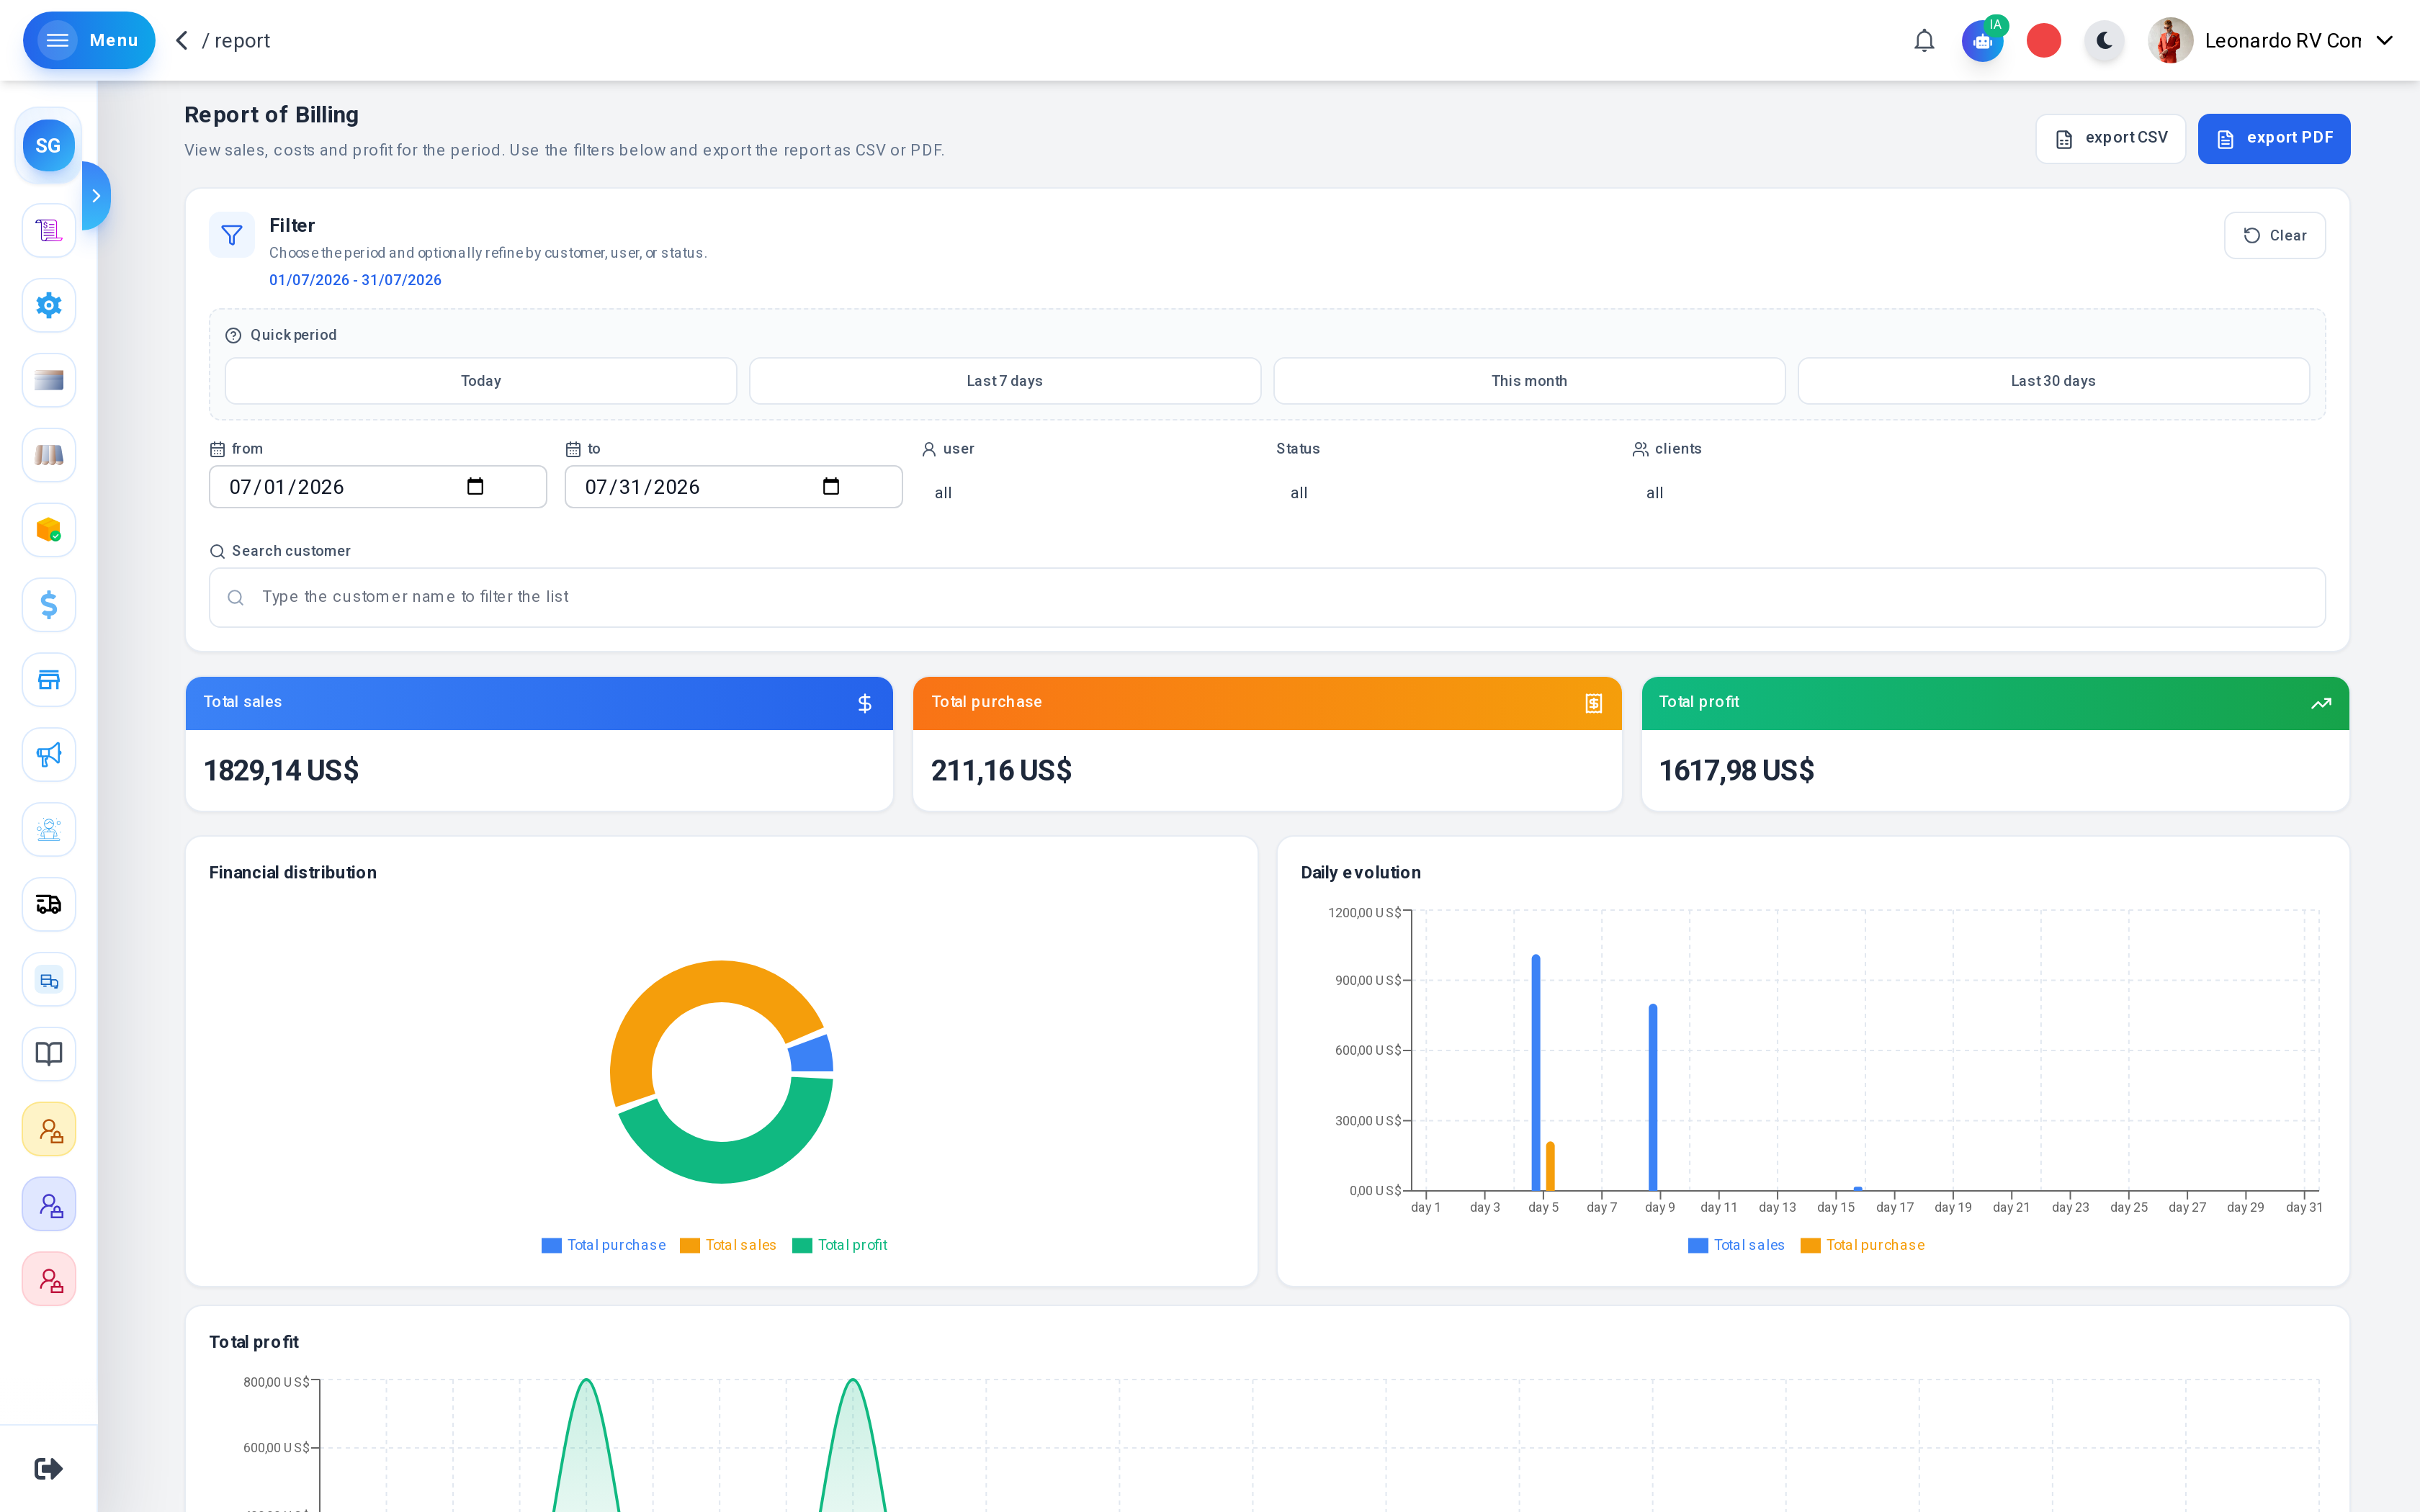This screenshot has height=1512, width=2420.
Task: Open the from-date calendar picker icon
Action: click(x=475, y=487)
